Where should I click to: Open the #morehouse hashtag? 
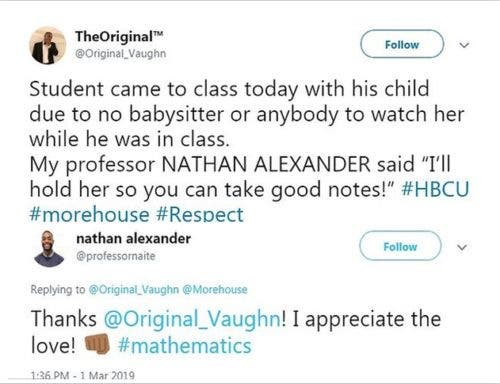pos(89,214)
